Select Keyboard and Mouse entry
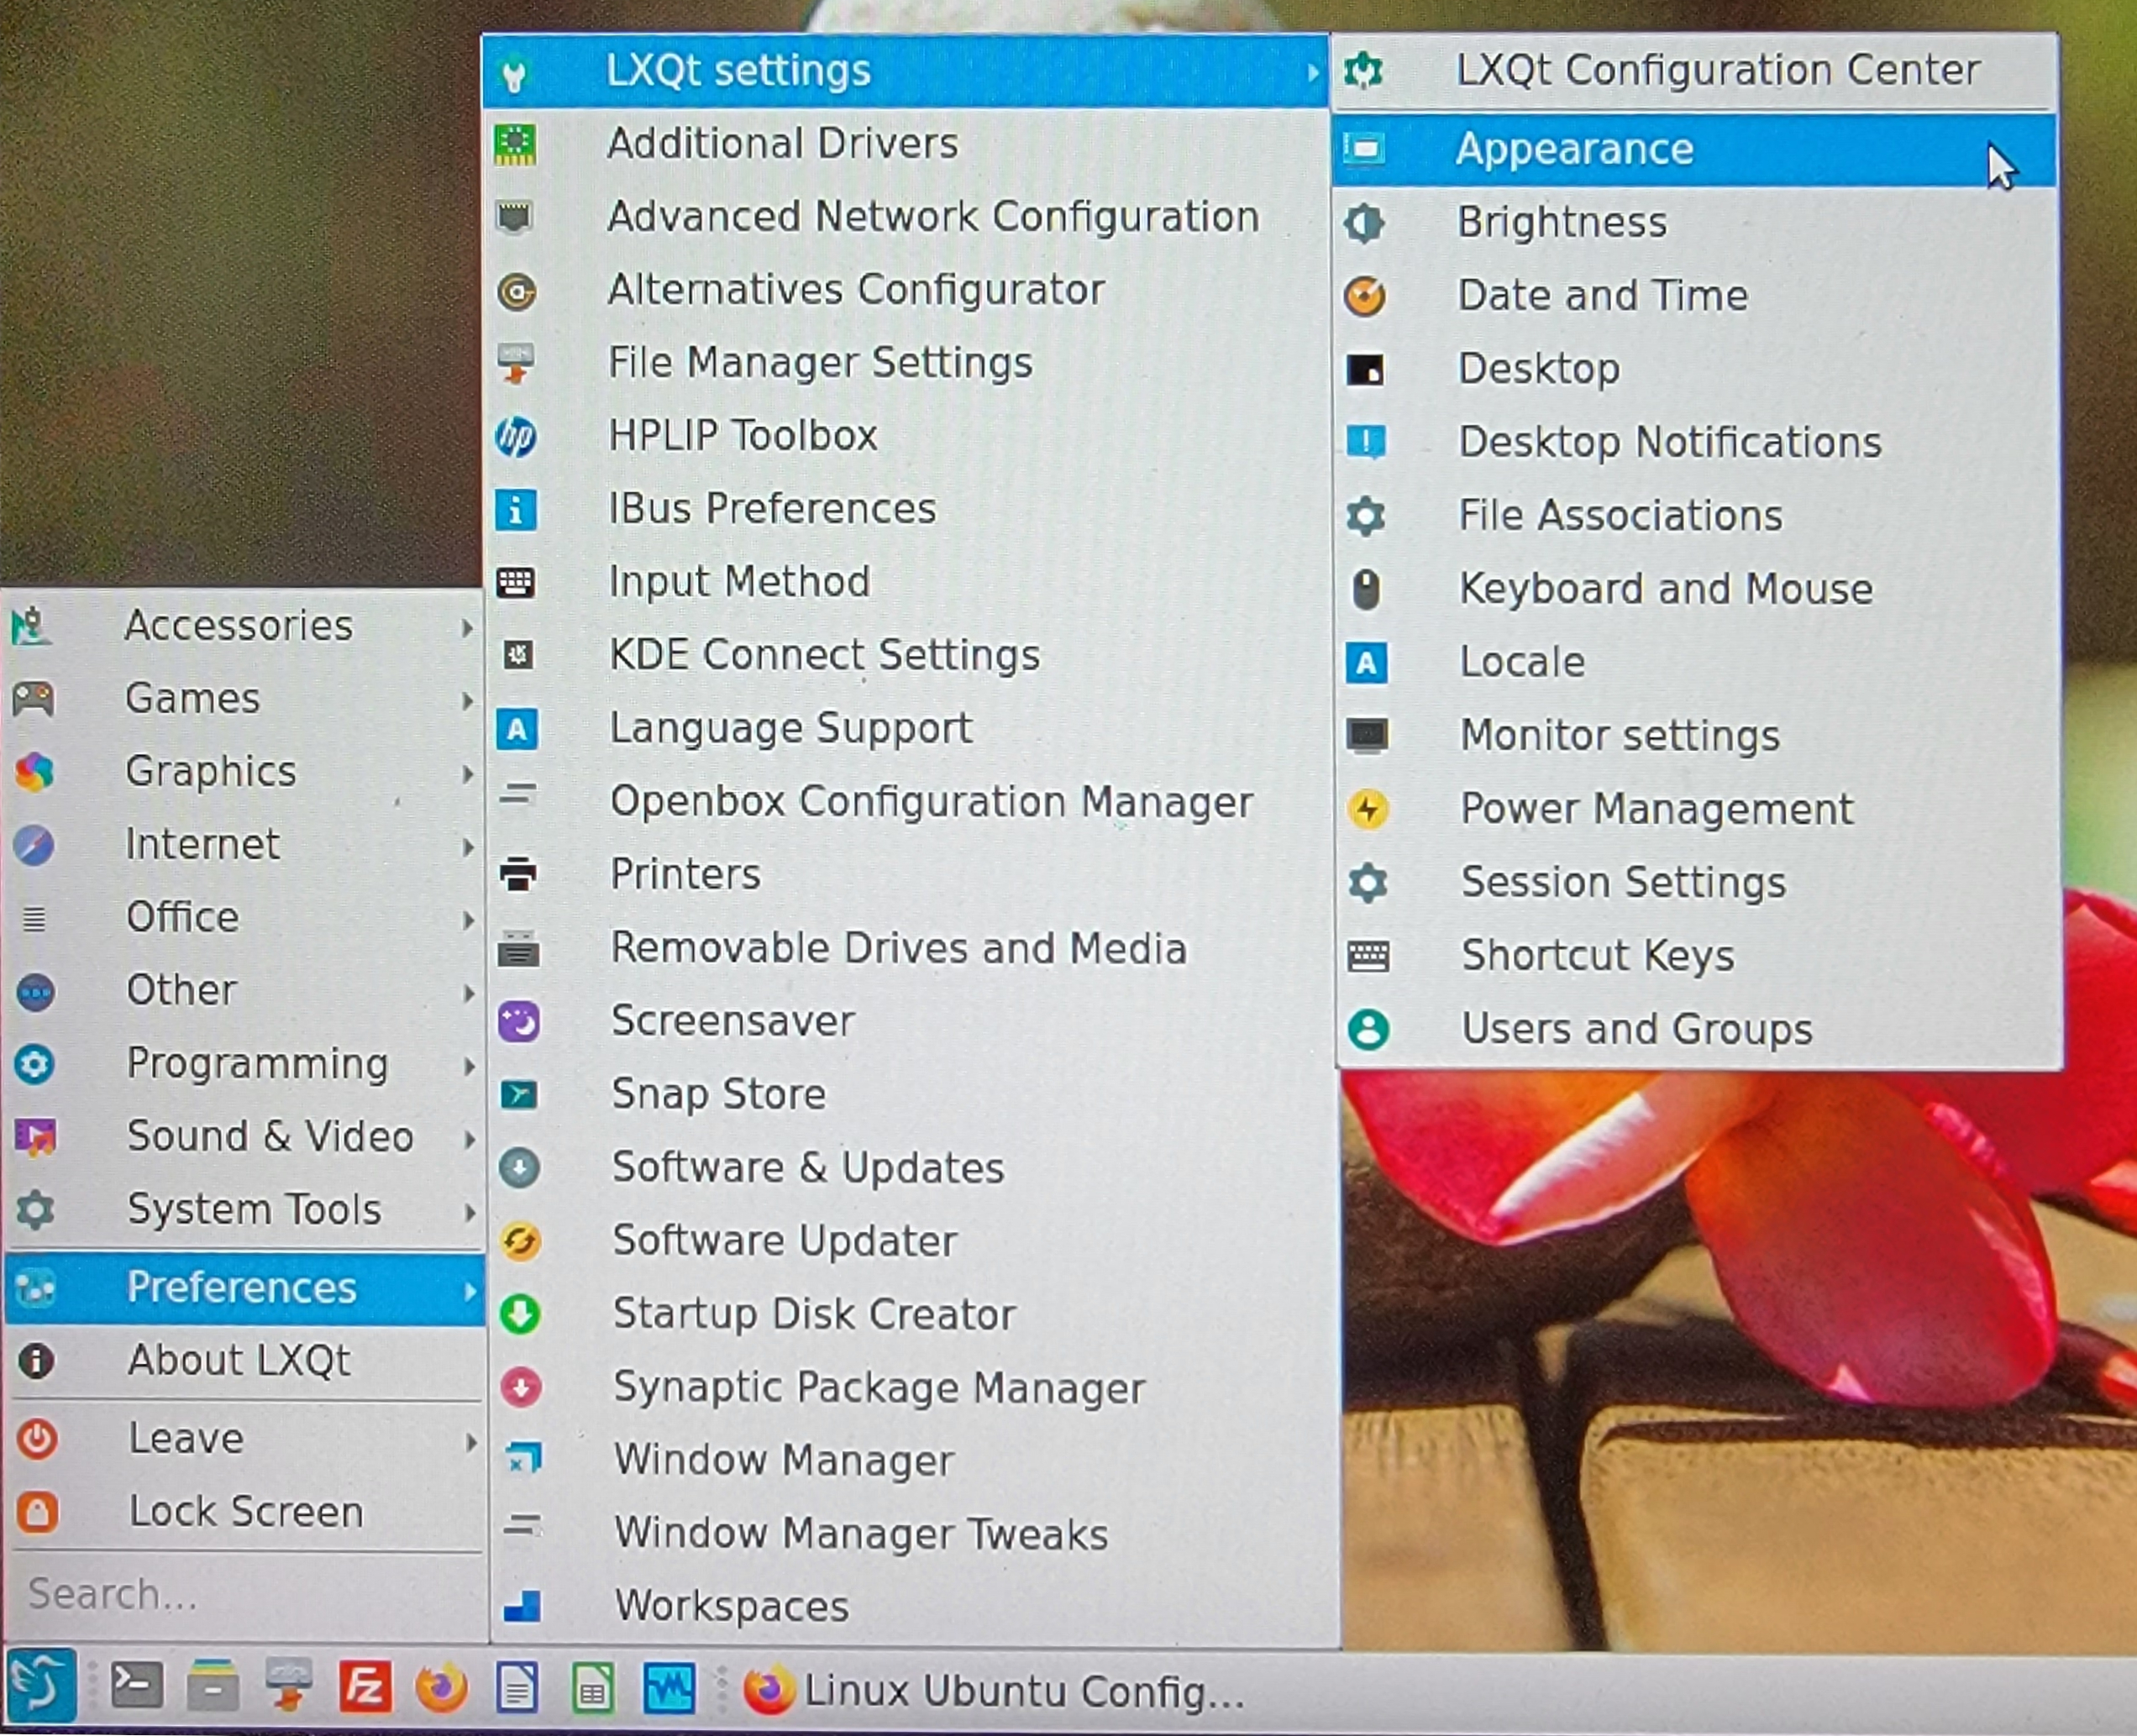Viewport: 2137px width, 1736px height. pyautogui.click(x=1665, y=589)
